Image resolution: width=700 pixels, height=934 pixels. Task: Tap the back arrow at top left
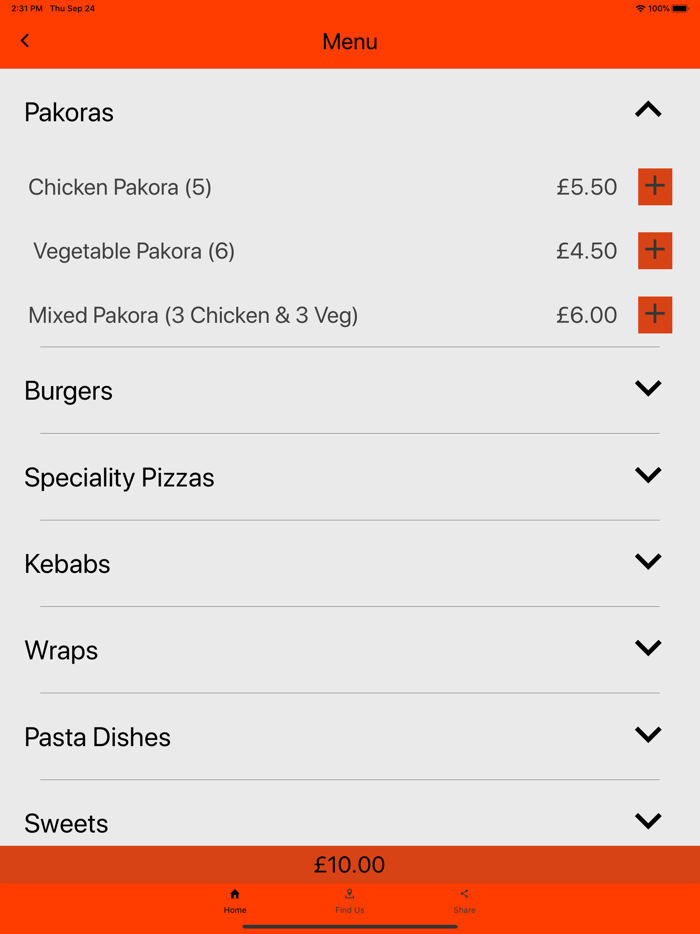tap(24, 41)
